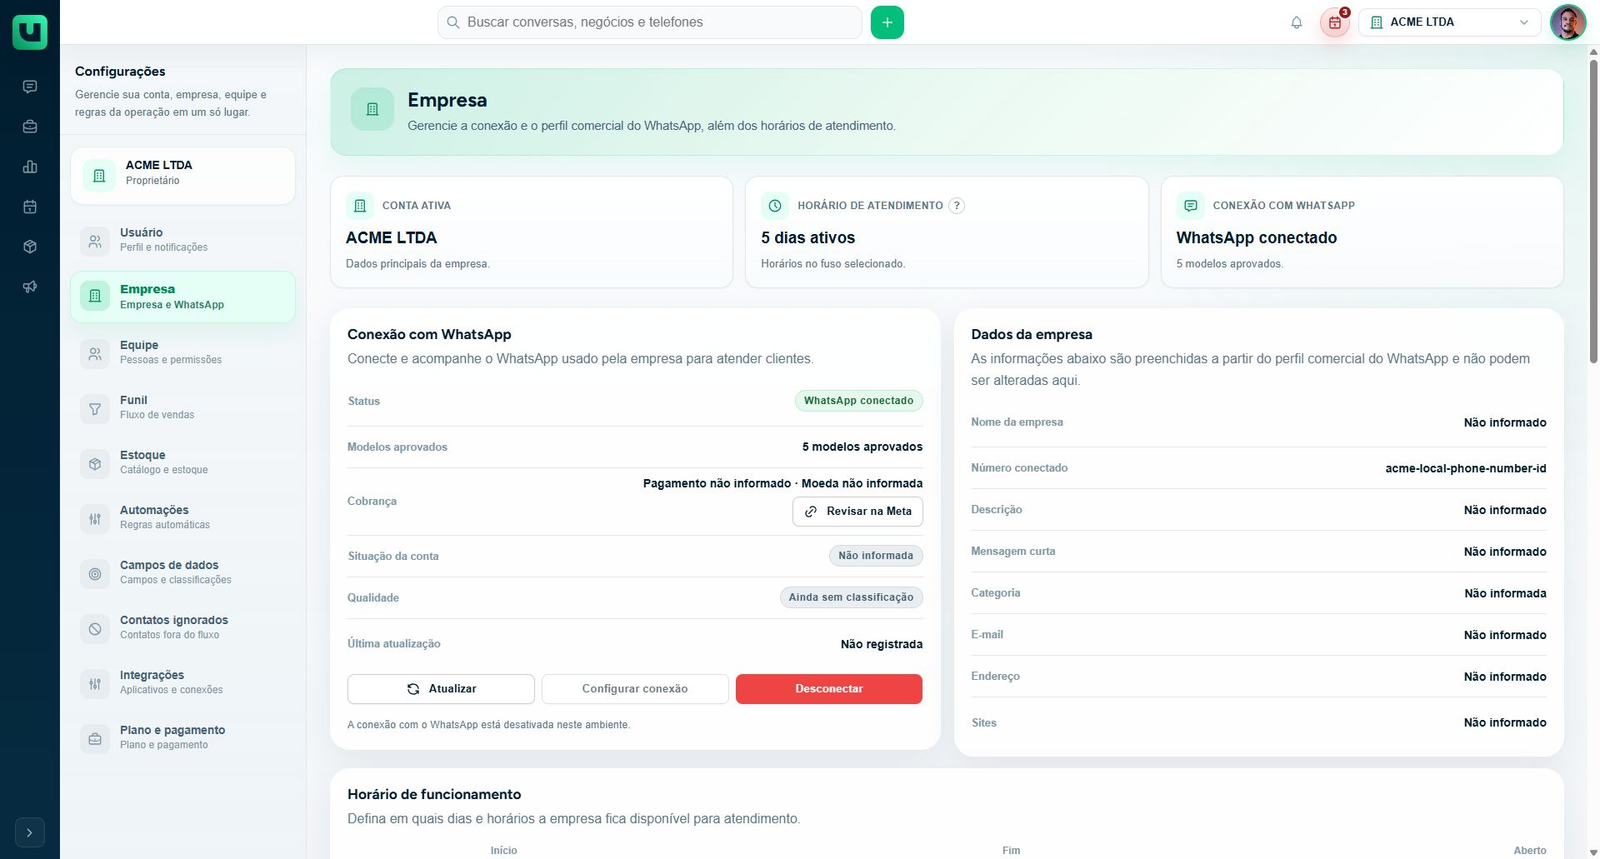Open the cube inventory icon in left rail
Image resolution: width=1600 pixels, height=859 pixels.
click(x=30, y=247)
